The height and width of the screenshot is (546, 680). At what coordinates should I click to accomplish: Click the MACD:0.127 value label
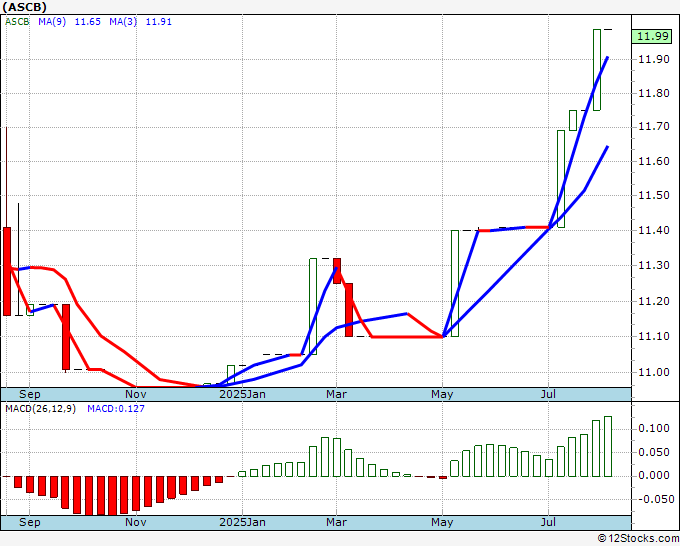(x=116, y=409)
